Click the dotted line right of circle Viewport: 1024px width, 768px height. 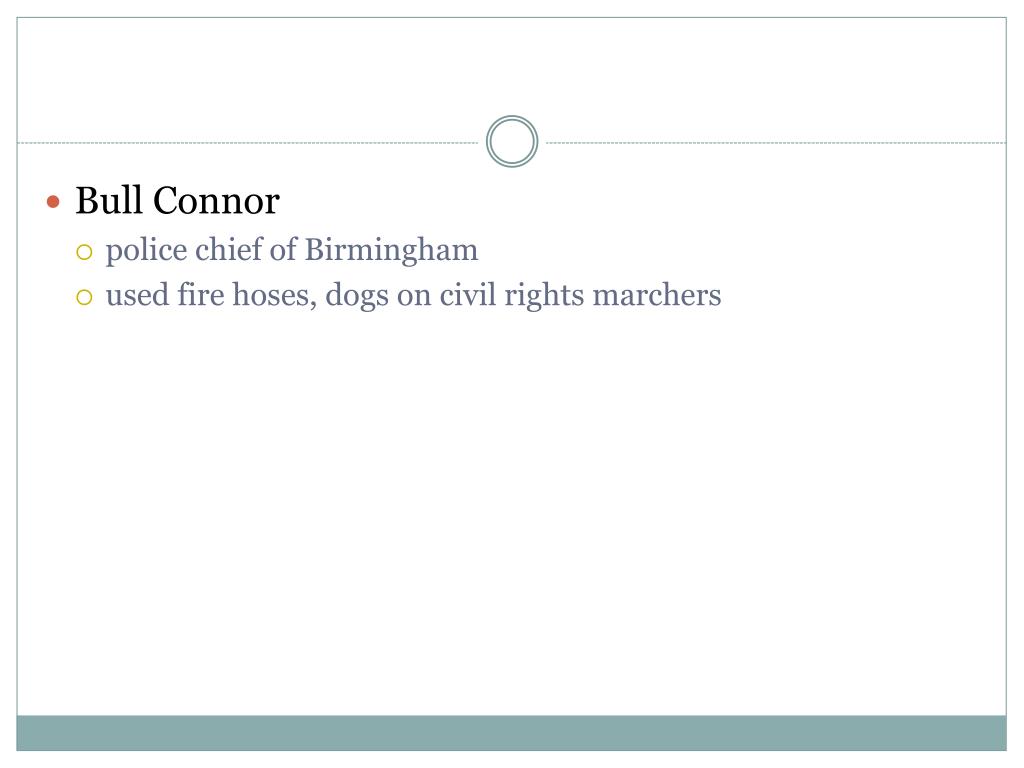tap(776, 142)
